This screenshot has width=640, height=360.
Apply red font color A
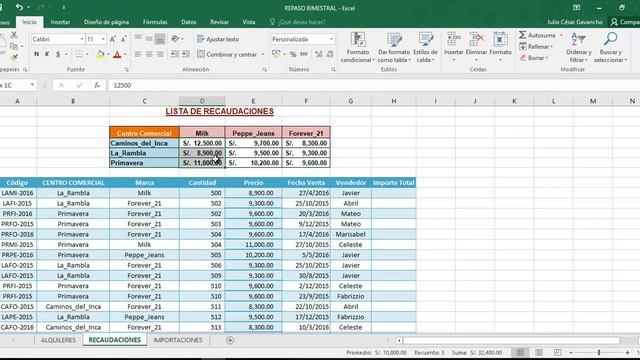(117, 54)
